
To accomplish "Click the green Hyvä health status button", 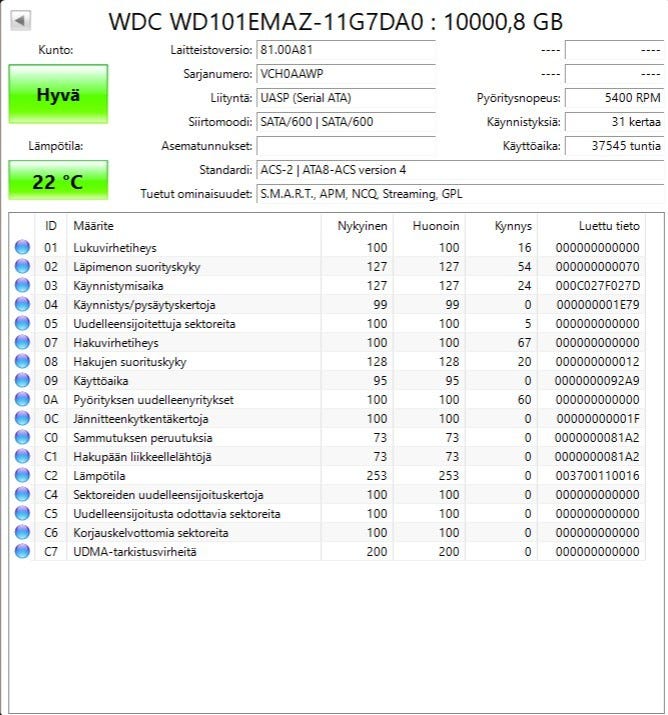I will coord(58,94).
